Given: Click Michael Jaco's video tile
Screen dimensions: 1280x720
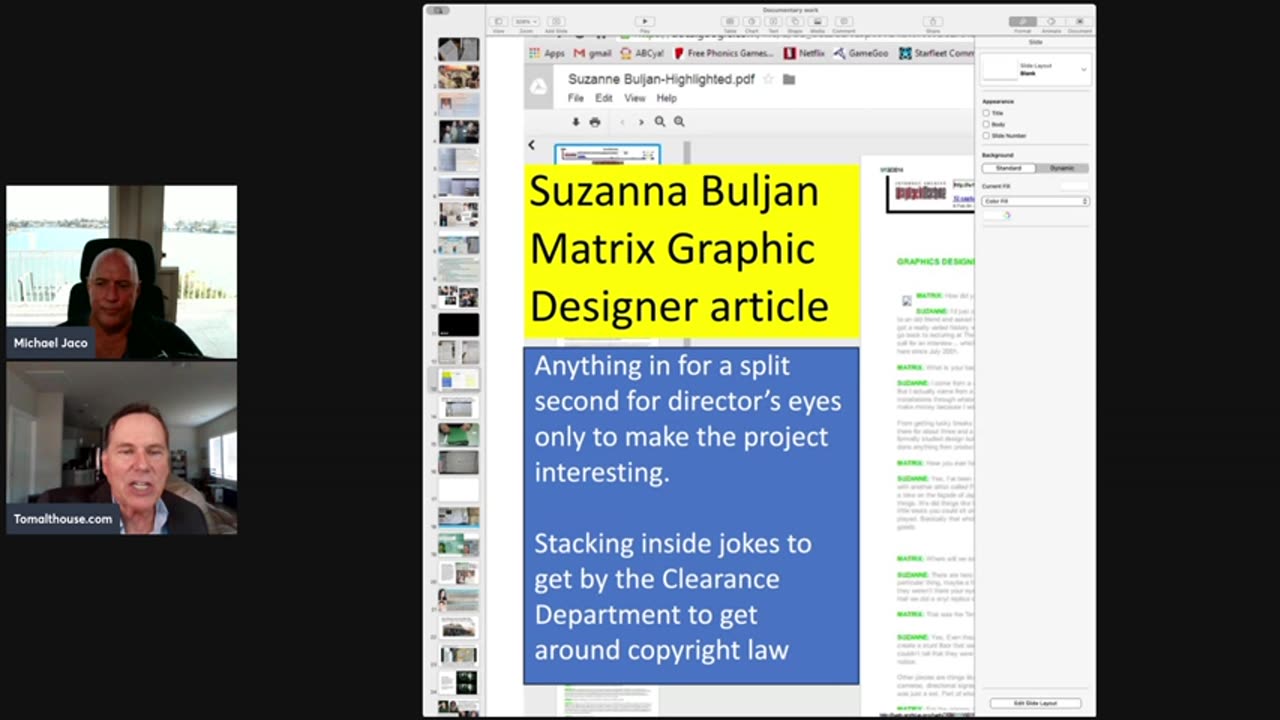Looking at the screenshot, I should click(x=122, y=272).
